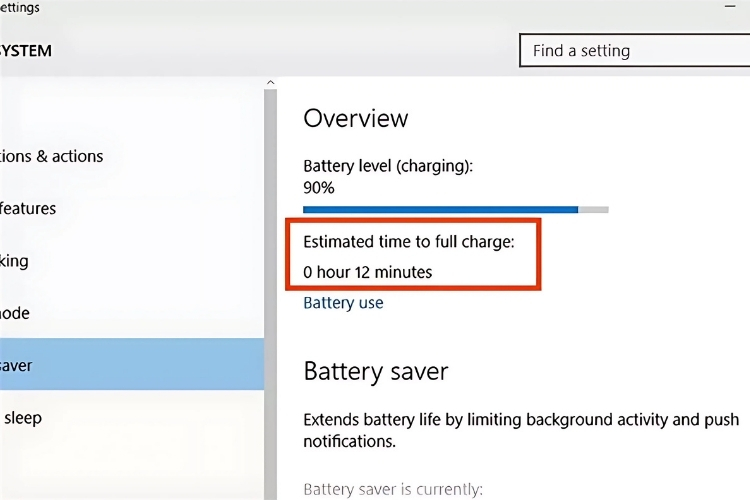750x500 pixels.
Task: Click the Find a setting search box
Action: click(632, 50)
